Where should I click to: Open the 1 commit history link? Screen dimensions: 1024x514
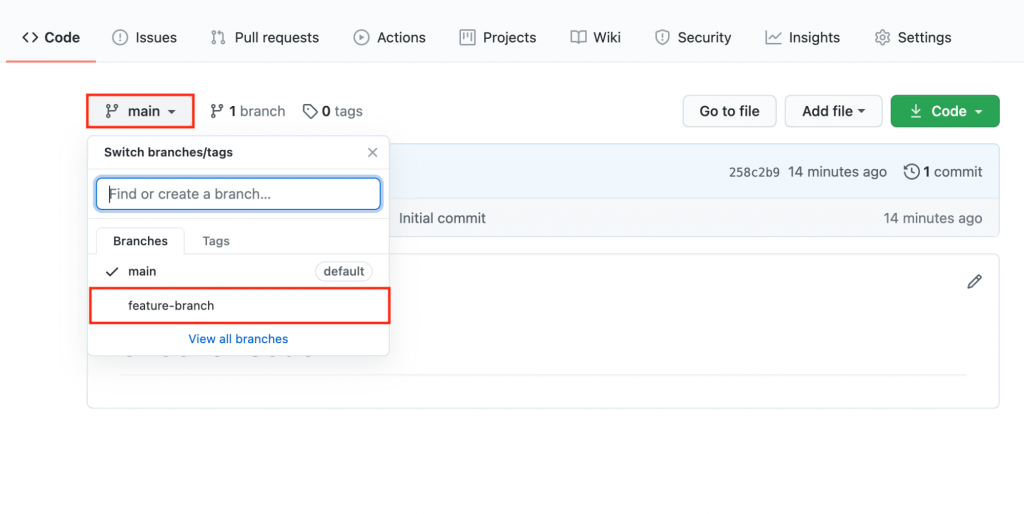click(x=943, y=172)
